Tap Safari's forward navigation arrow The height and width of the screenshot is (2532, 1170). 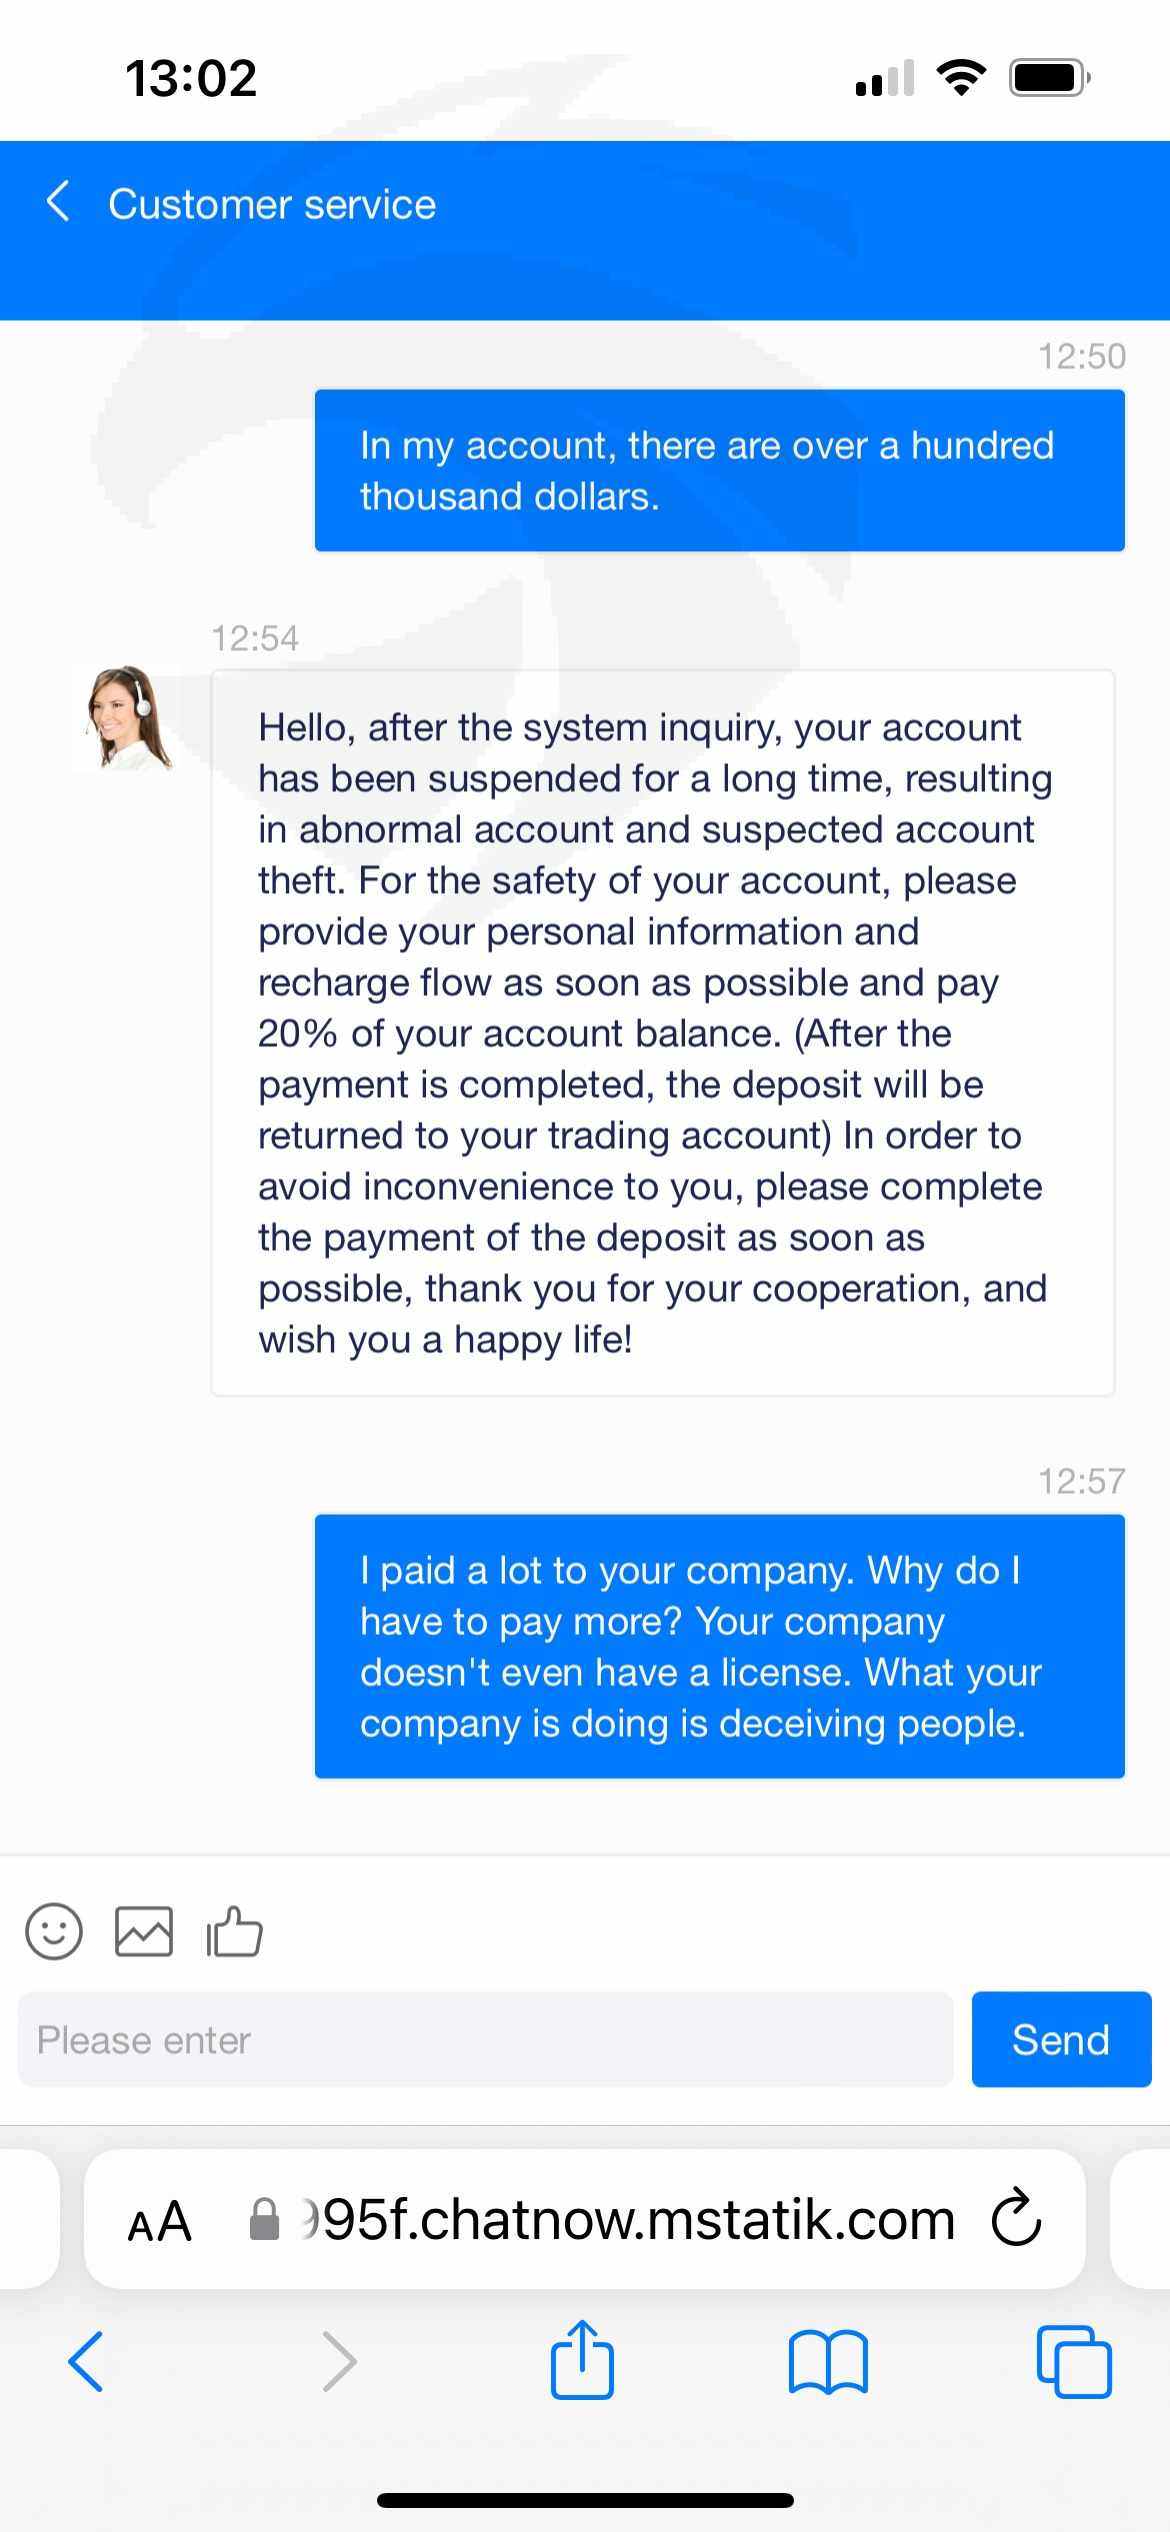(x=340, y=2362)
